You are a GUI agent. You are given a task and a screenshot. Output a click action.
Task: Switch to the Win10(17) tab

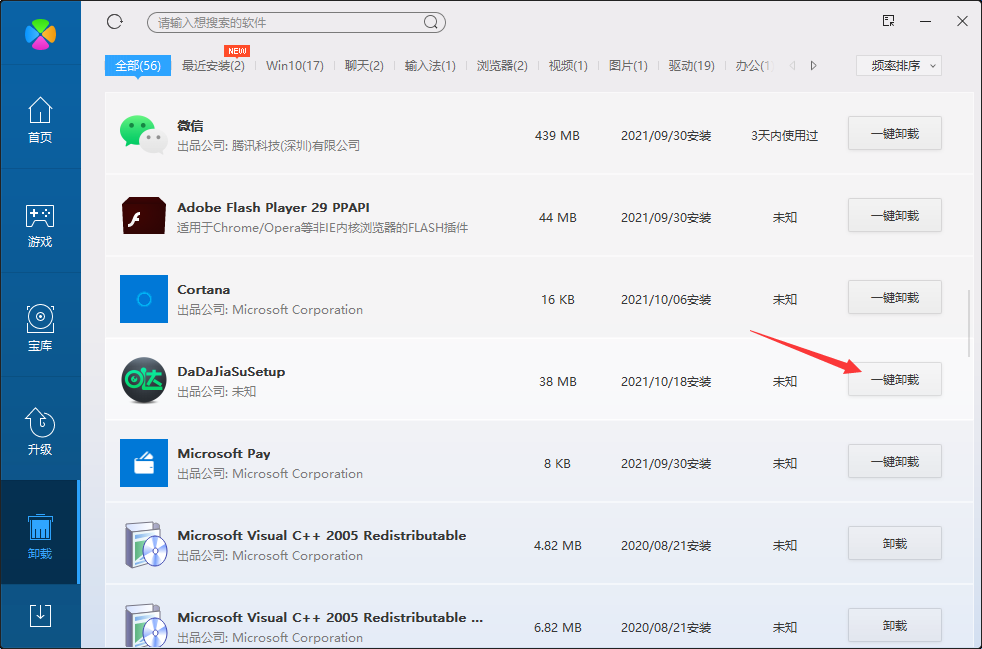point(295,65)
